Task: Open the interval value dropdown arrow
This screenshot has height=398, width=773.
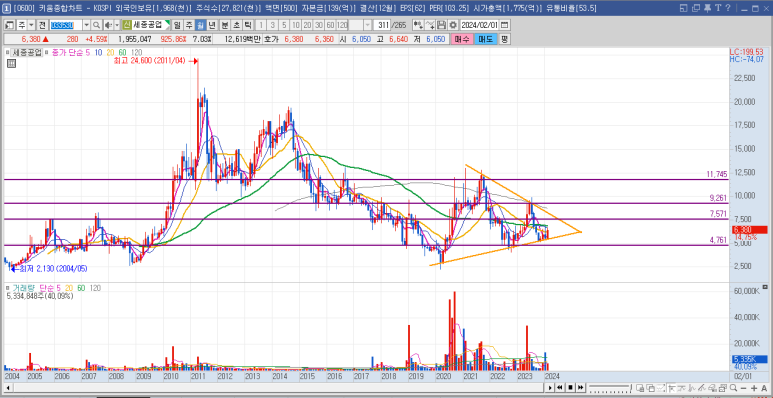Action: [x=368, y=25]
